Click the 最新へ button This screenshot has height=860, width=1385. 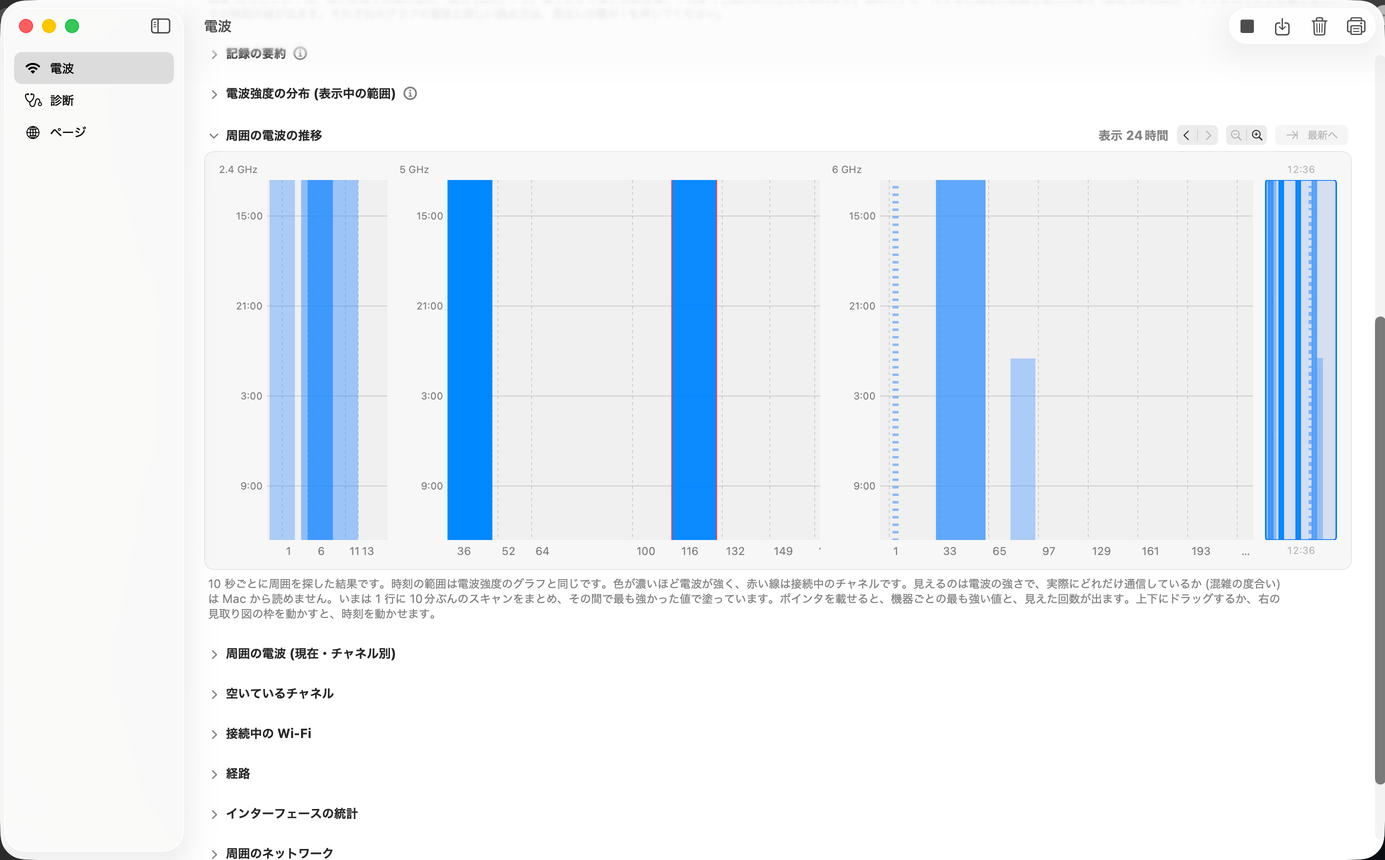click(1312, 135)
